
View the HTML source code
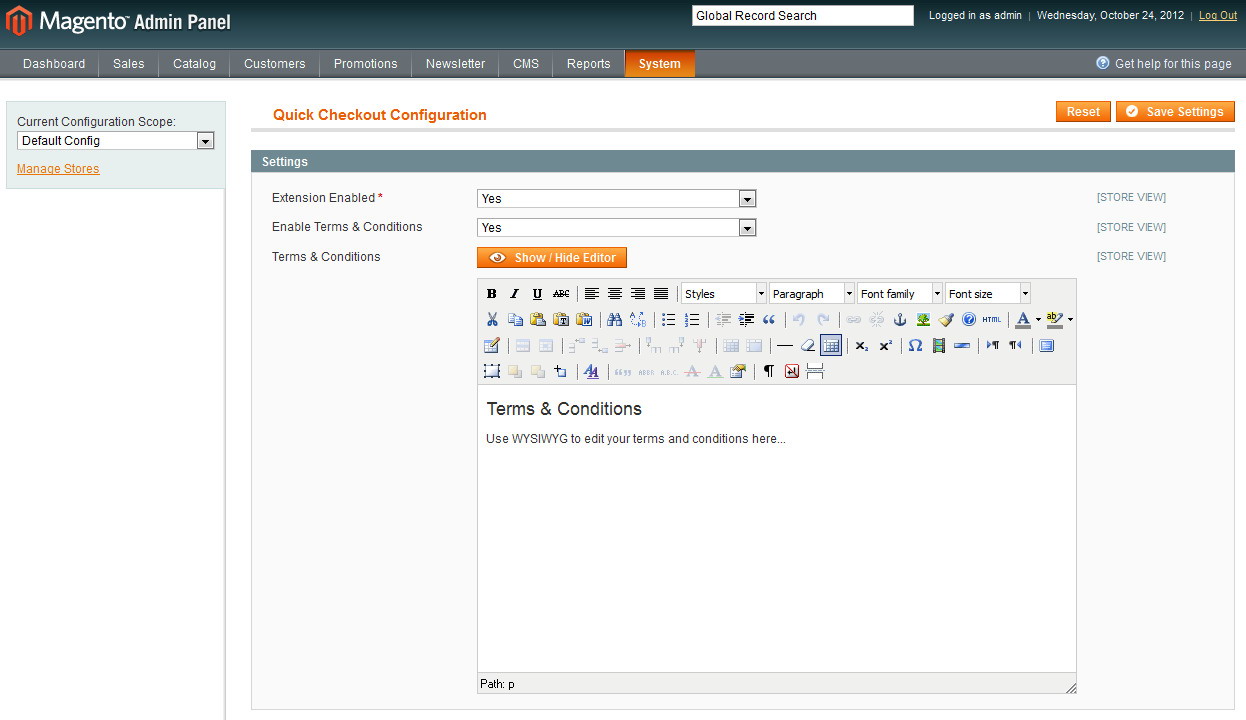coord(990,319)
